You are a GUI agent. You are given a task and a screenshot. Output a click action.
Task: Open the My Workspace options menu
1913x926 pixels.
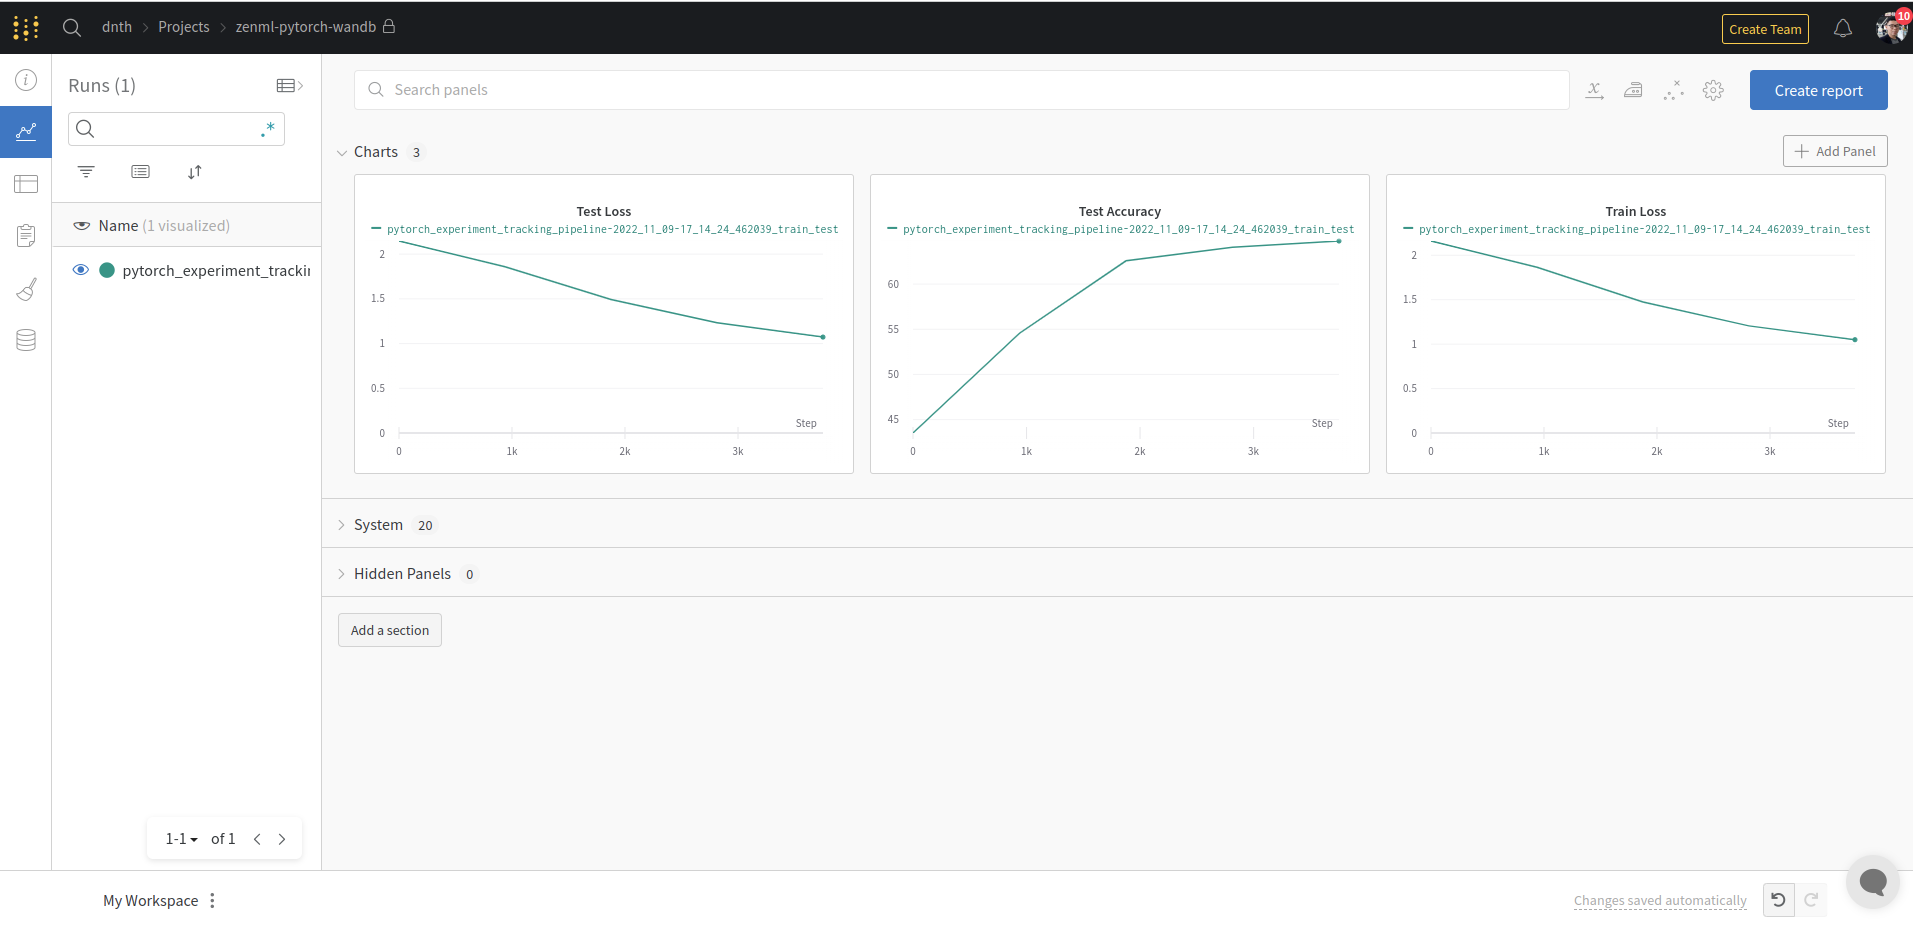point(211,900)
